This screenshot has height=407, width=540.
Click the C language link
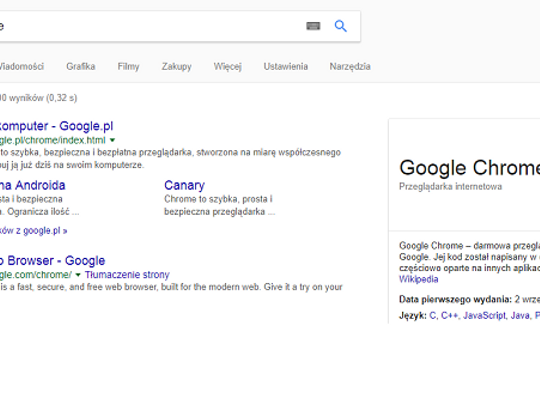coord(433,315)
